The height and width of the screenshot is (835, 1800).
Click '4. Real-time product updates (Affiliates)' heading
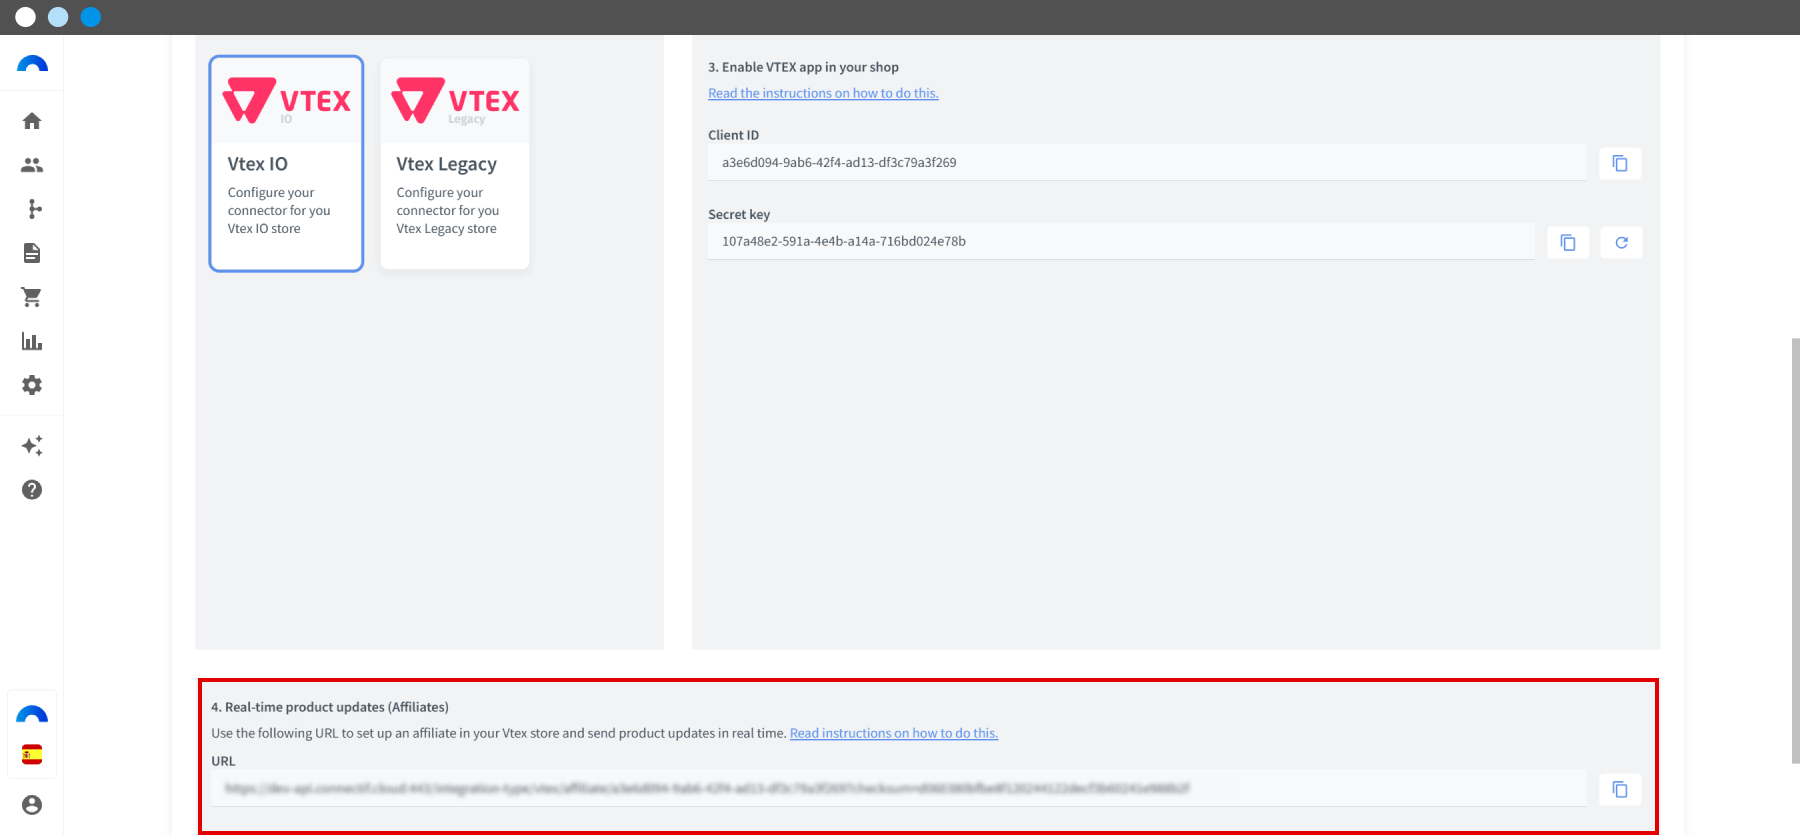point(330,707)
